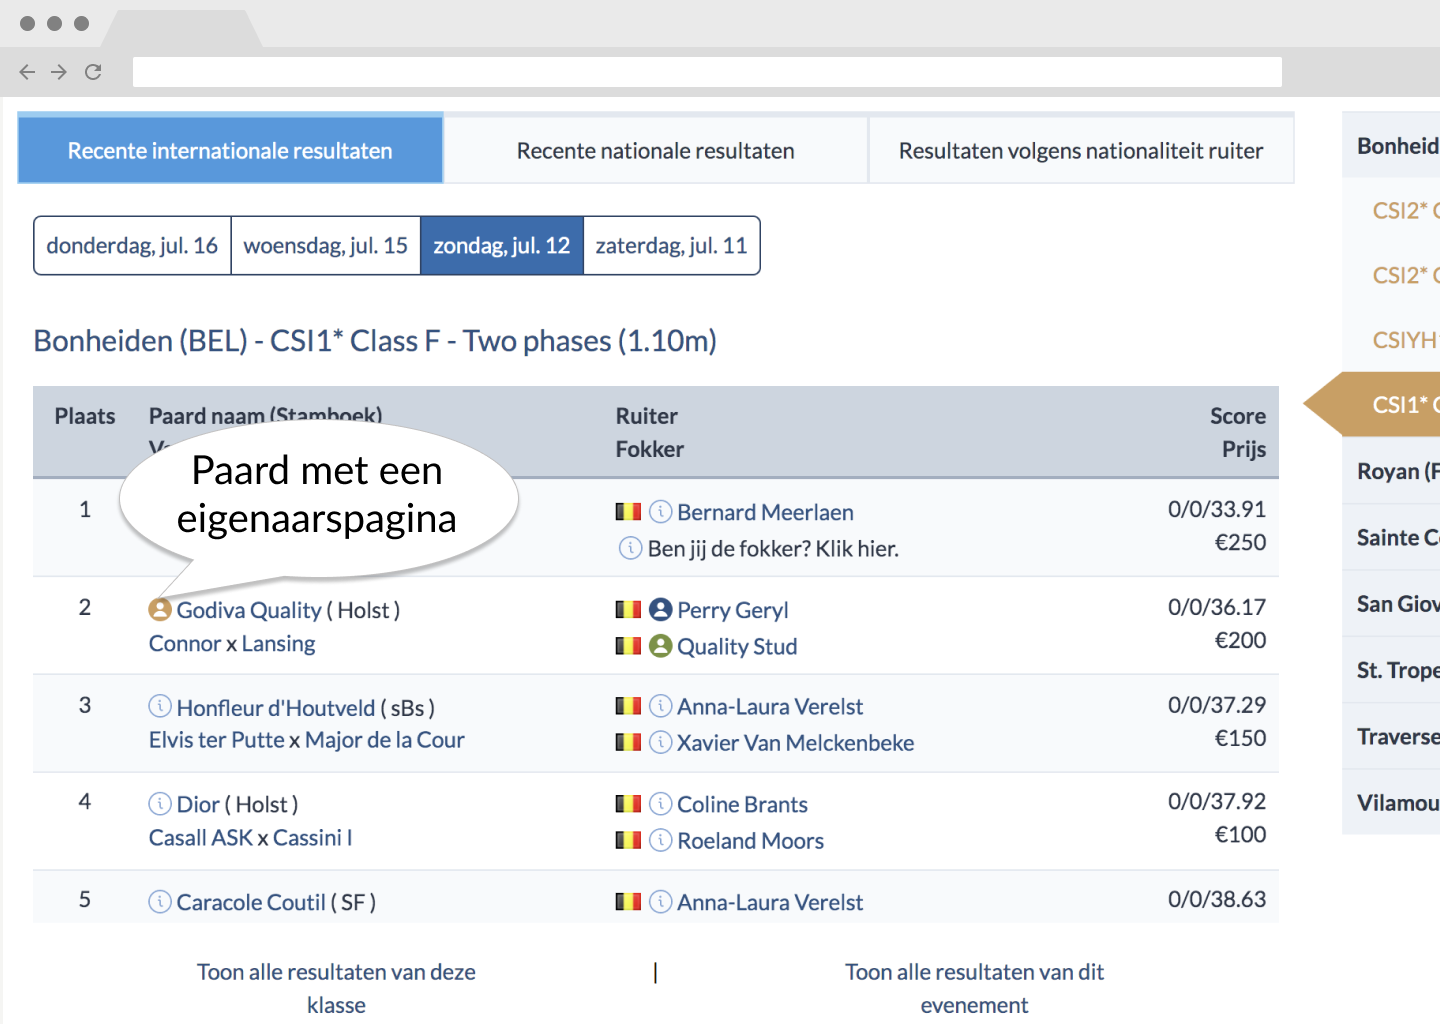Click the info icon beside Dior (Holst)
1440x1024 pixels.
click(160, 804)
